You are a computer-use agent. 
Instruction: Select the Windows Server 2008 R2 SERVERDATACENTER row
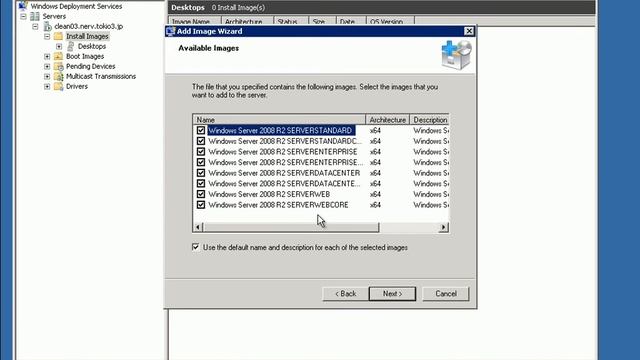284,173
